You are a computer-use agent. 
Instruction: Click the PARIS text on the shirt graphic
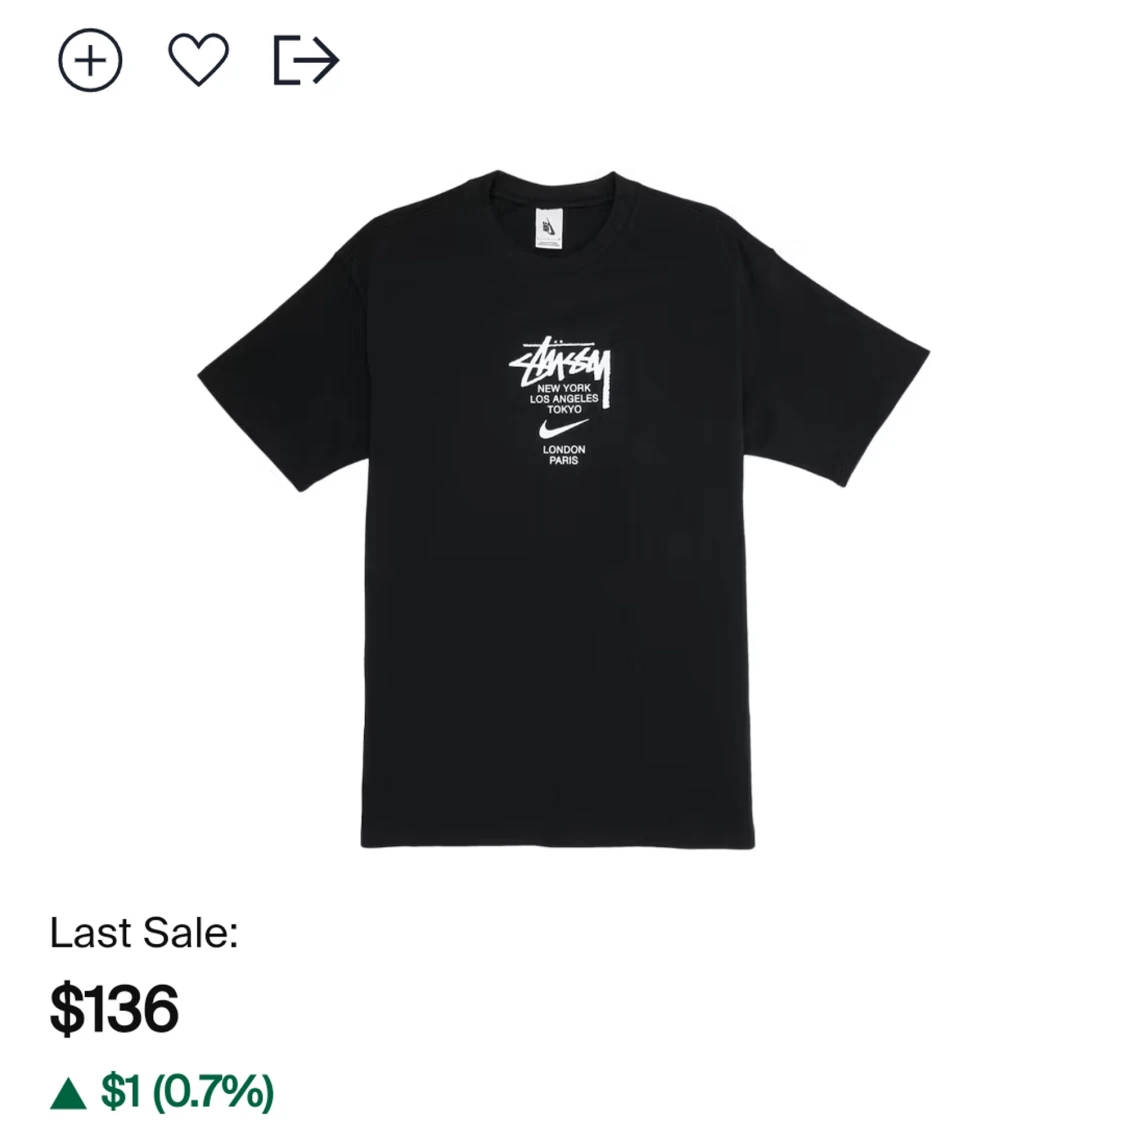[x=564, y=461]
